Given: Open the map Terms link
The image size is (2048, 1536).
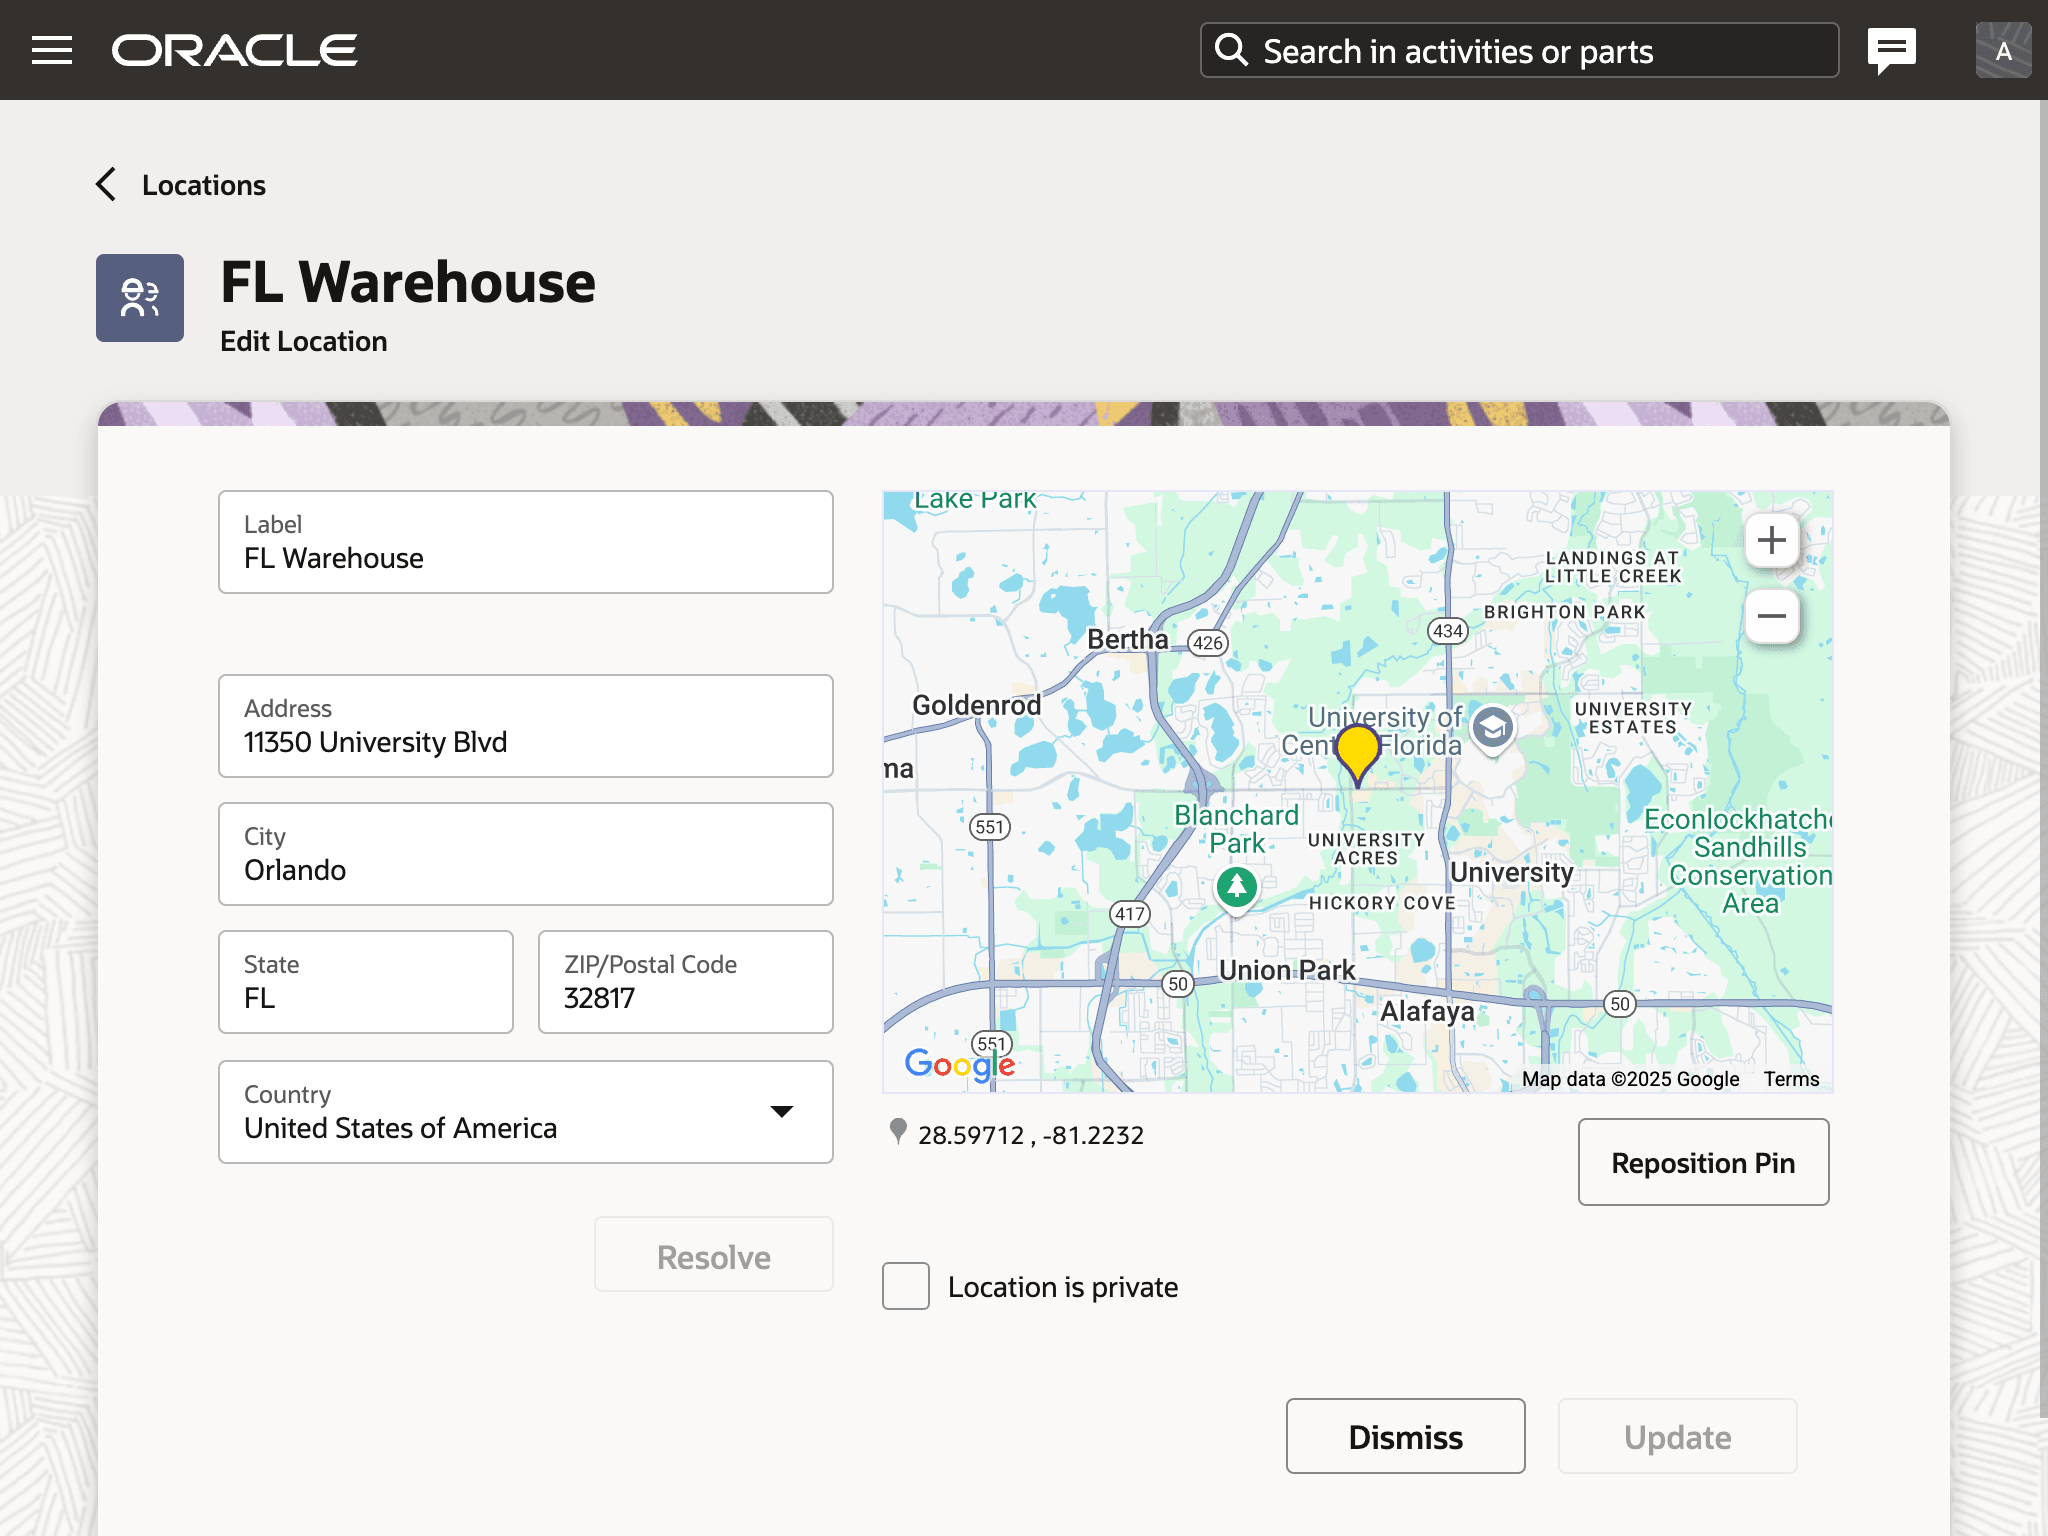Looking at the screenshot, I should point(1791,1079).
